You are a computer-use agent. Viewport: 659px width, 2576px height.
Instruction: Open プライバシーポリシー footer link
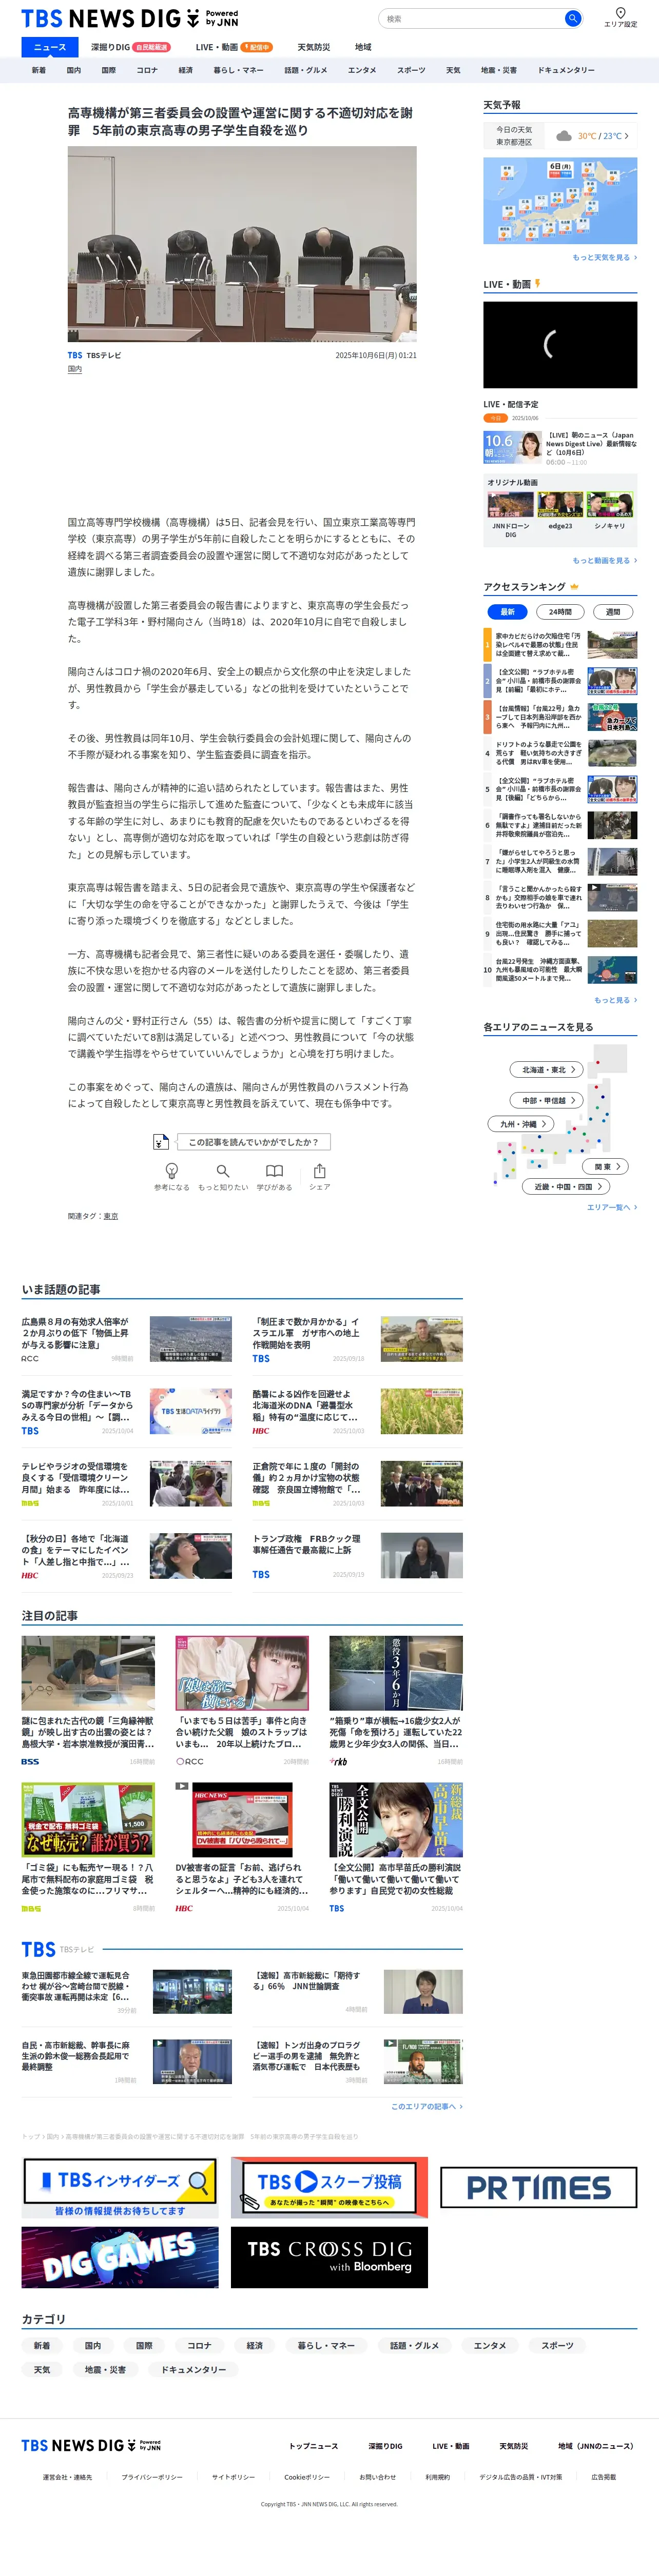(x=152, y=2477)
